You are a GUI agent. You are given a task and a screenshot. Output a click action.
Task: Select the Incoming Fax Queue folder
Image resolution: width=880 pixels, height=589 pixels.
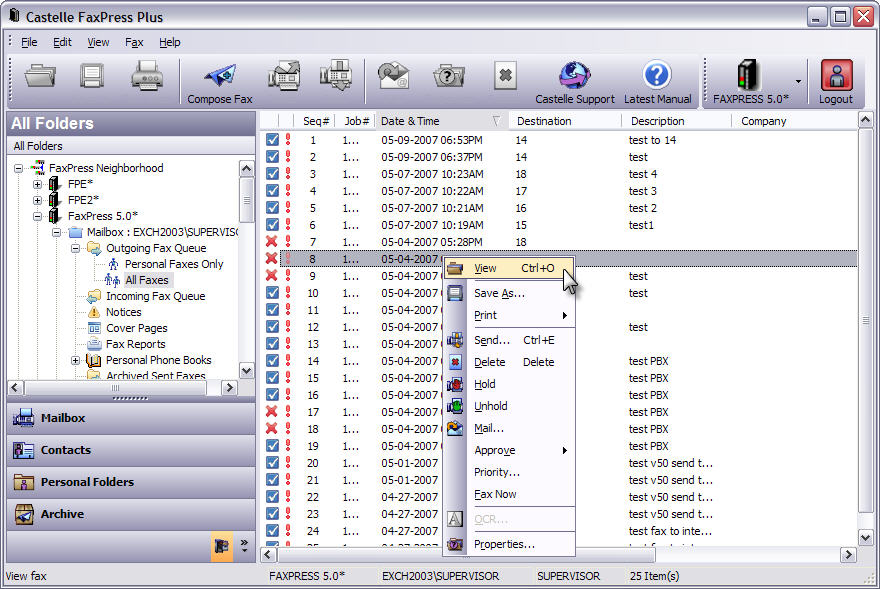coord(155,296)
